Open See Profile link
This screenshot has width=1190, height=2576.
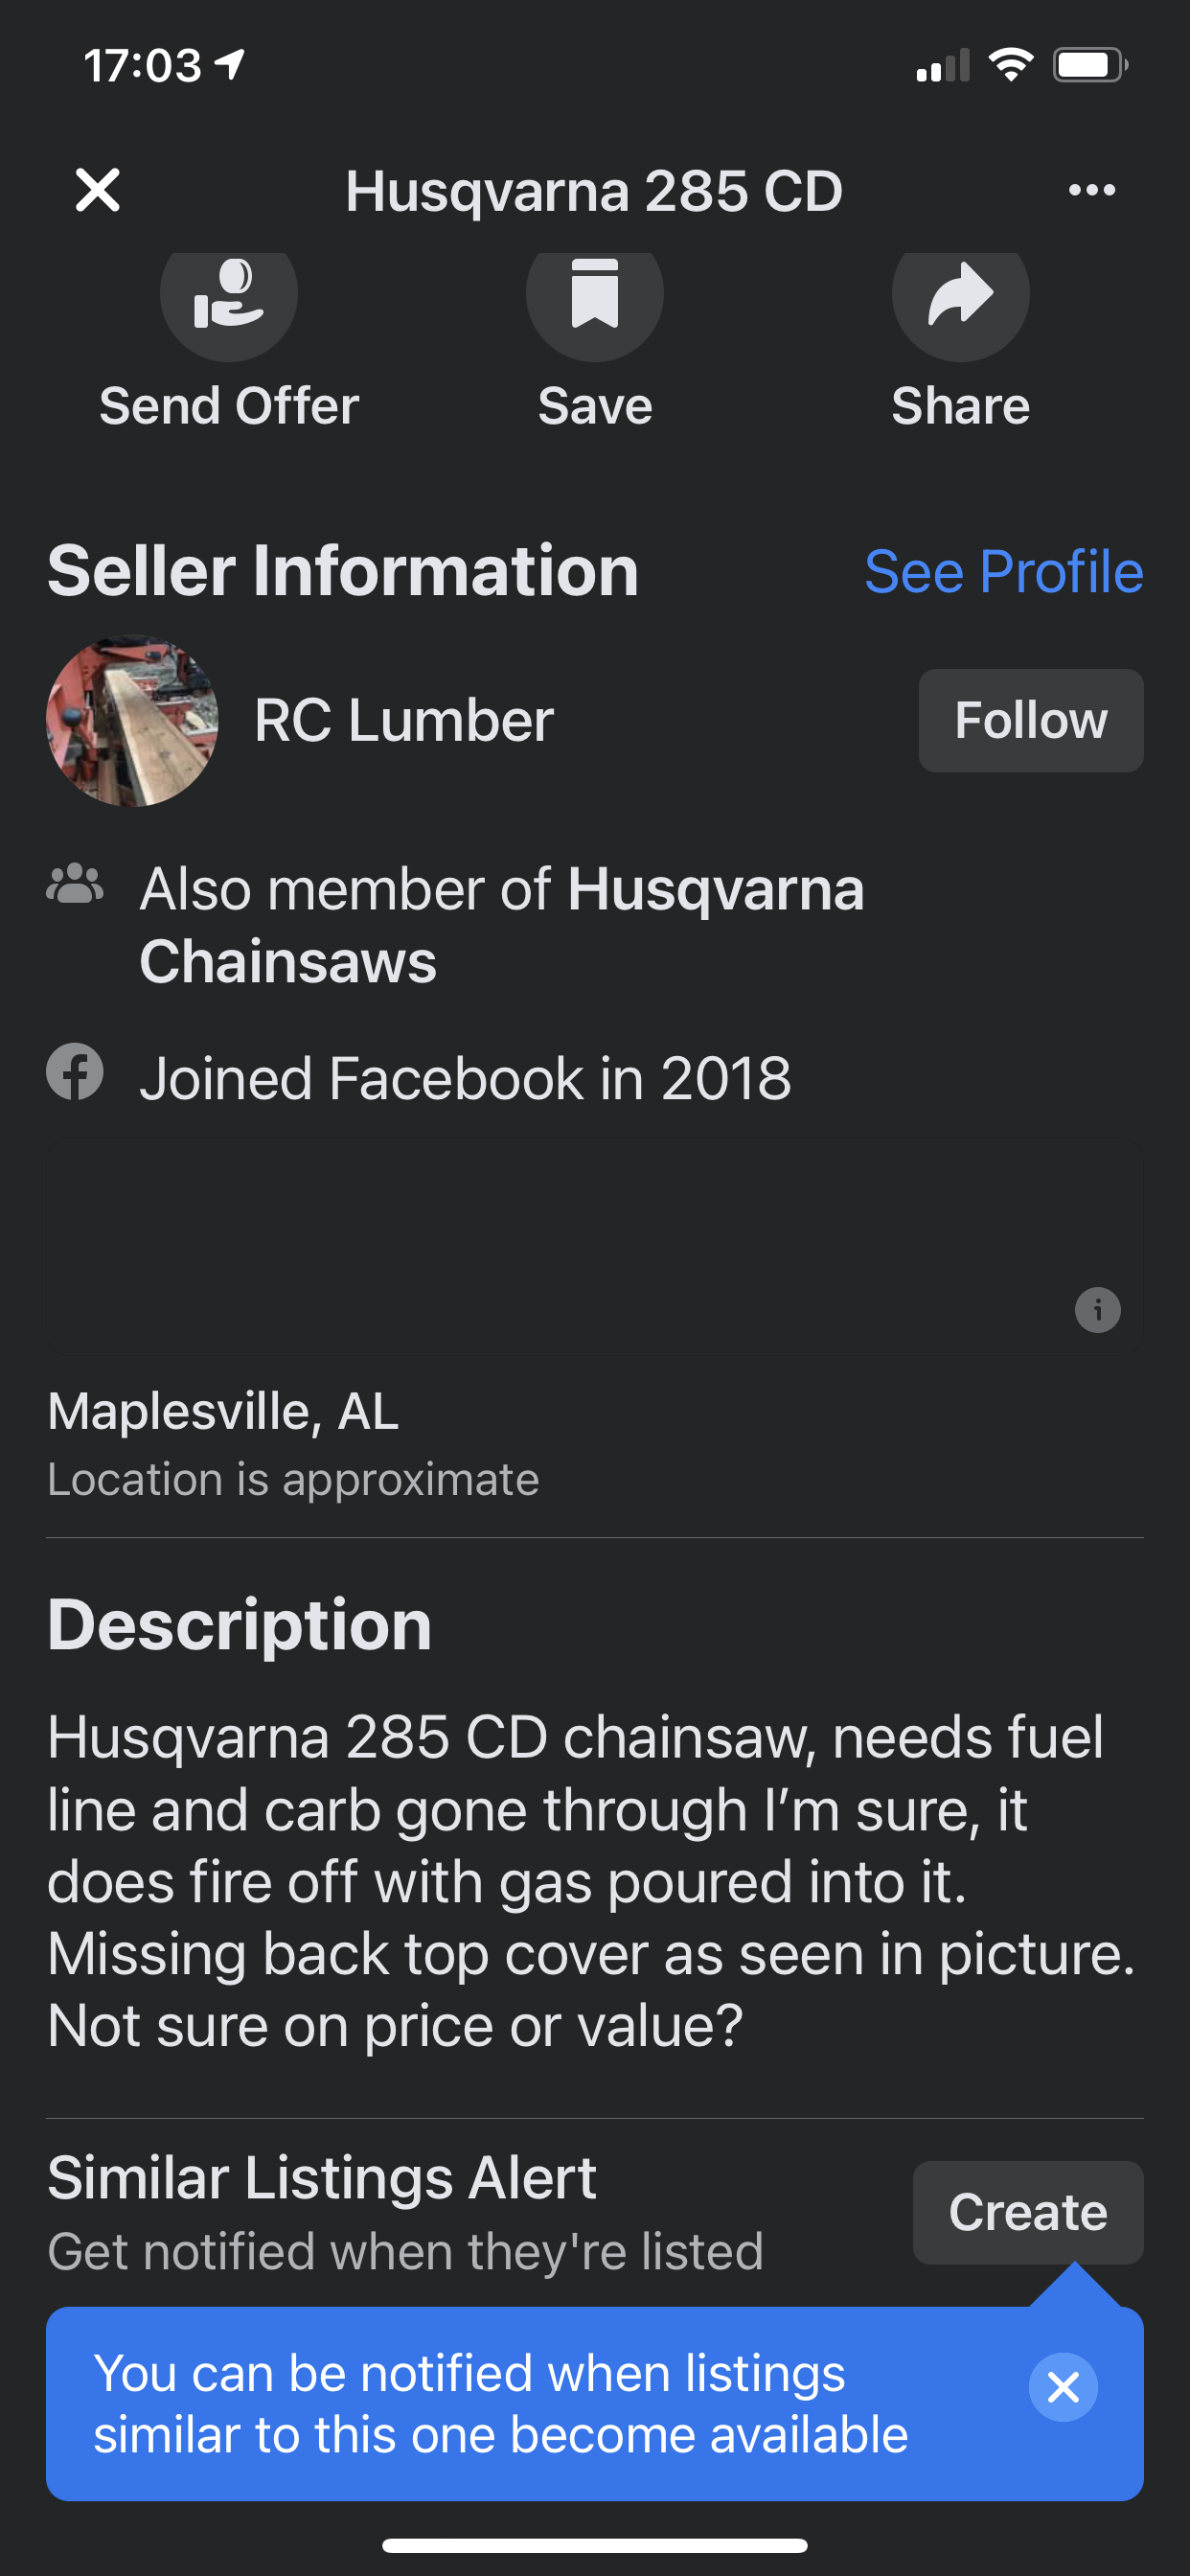(x=1003, y=572)
